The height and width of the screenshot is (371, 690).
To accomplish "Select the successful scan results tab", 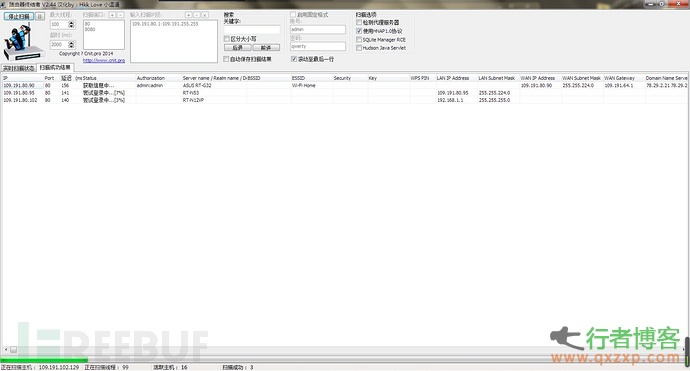I will coord(55,67).
